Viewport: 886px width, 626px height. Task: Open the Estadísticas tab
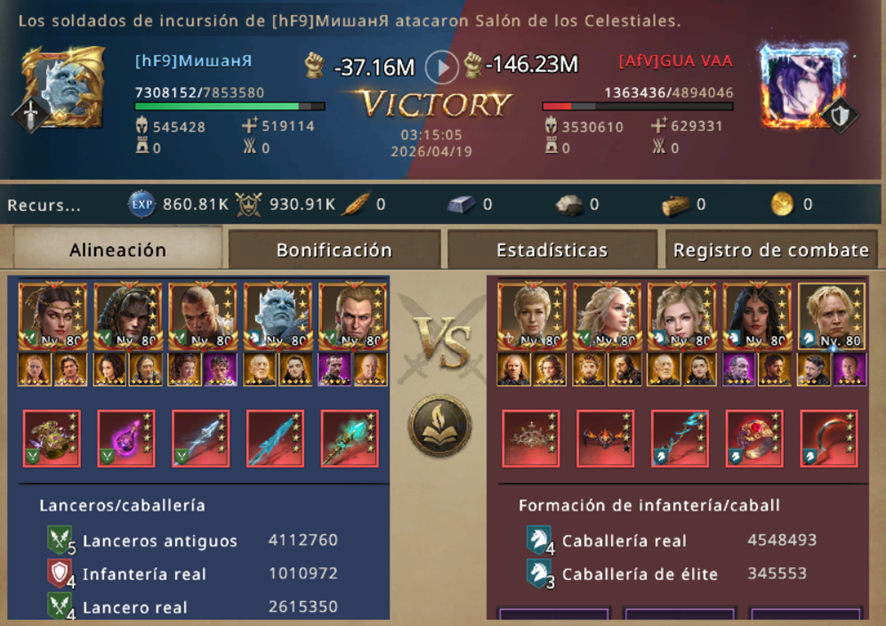pyautogui.click(x=552, y=250)
